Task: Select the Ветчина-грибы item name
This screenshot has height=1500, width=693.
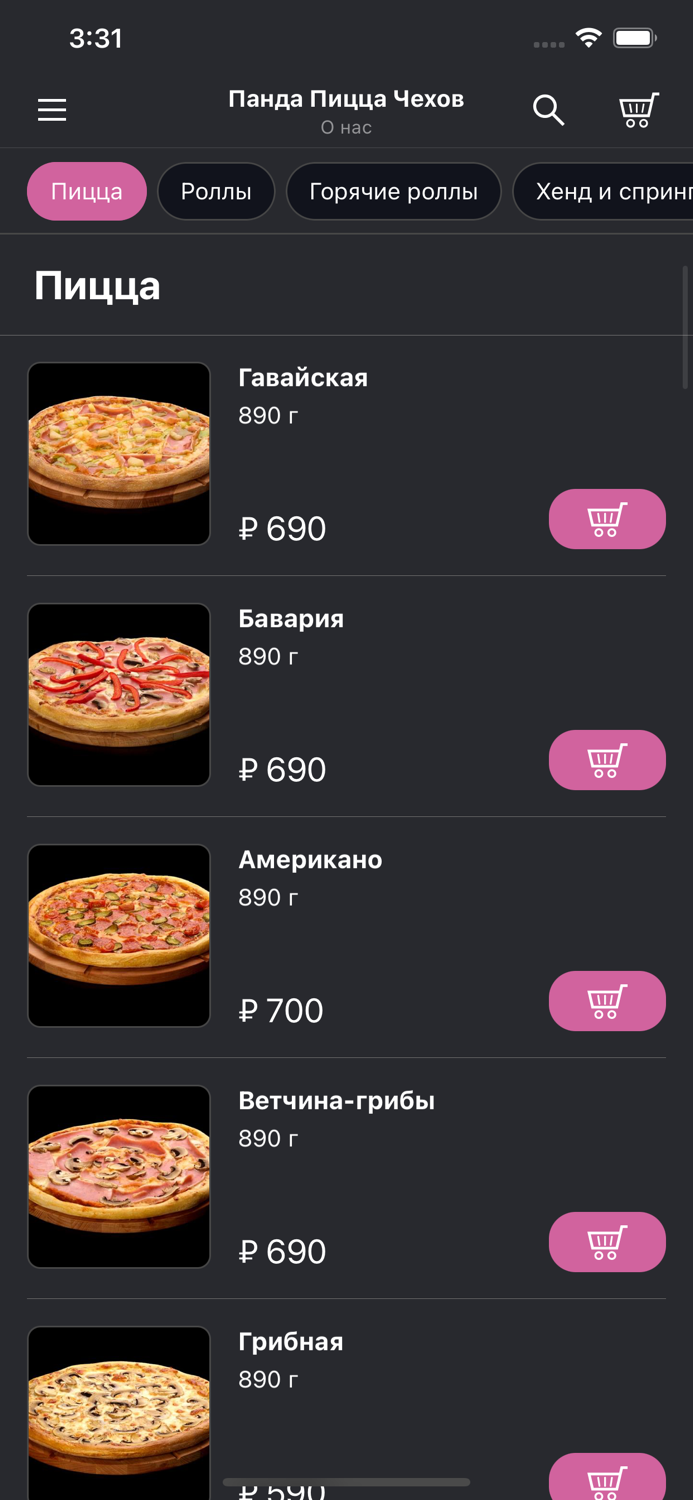Action: [x=336, y=1100]
